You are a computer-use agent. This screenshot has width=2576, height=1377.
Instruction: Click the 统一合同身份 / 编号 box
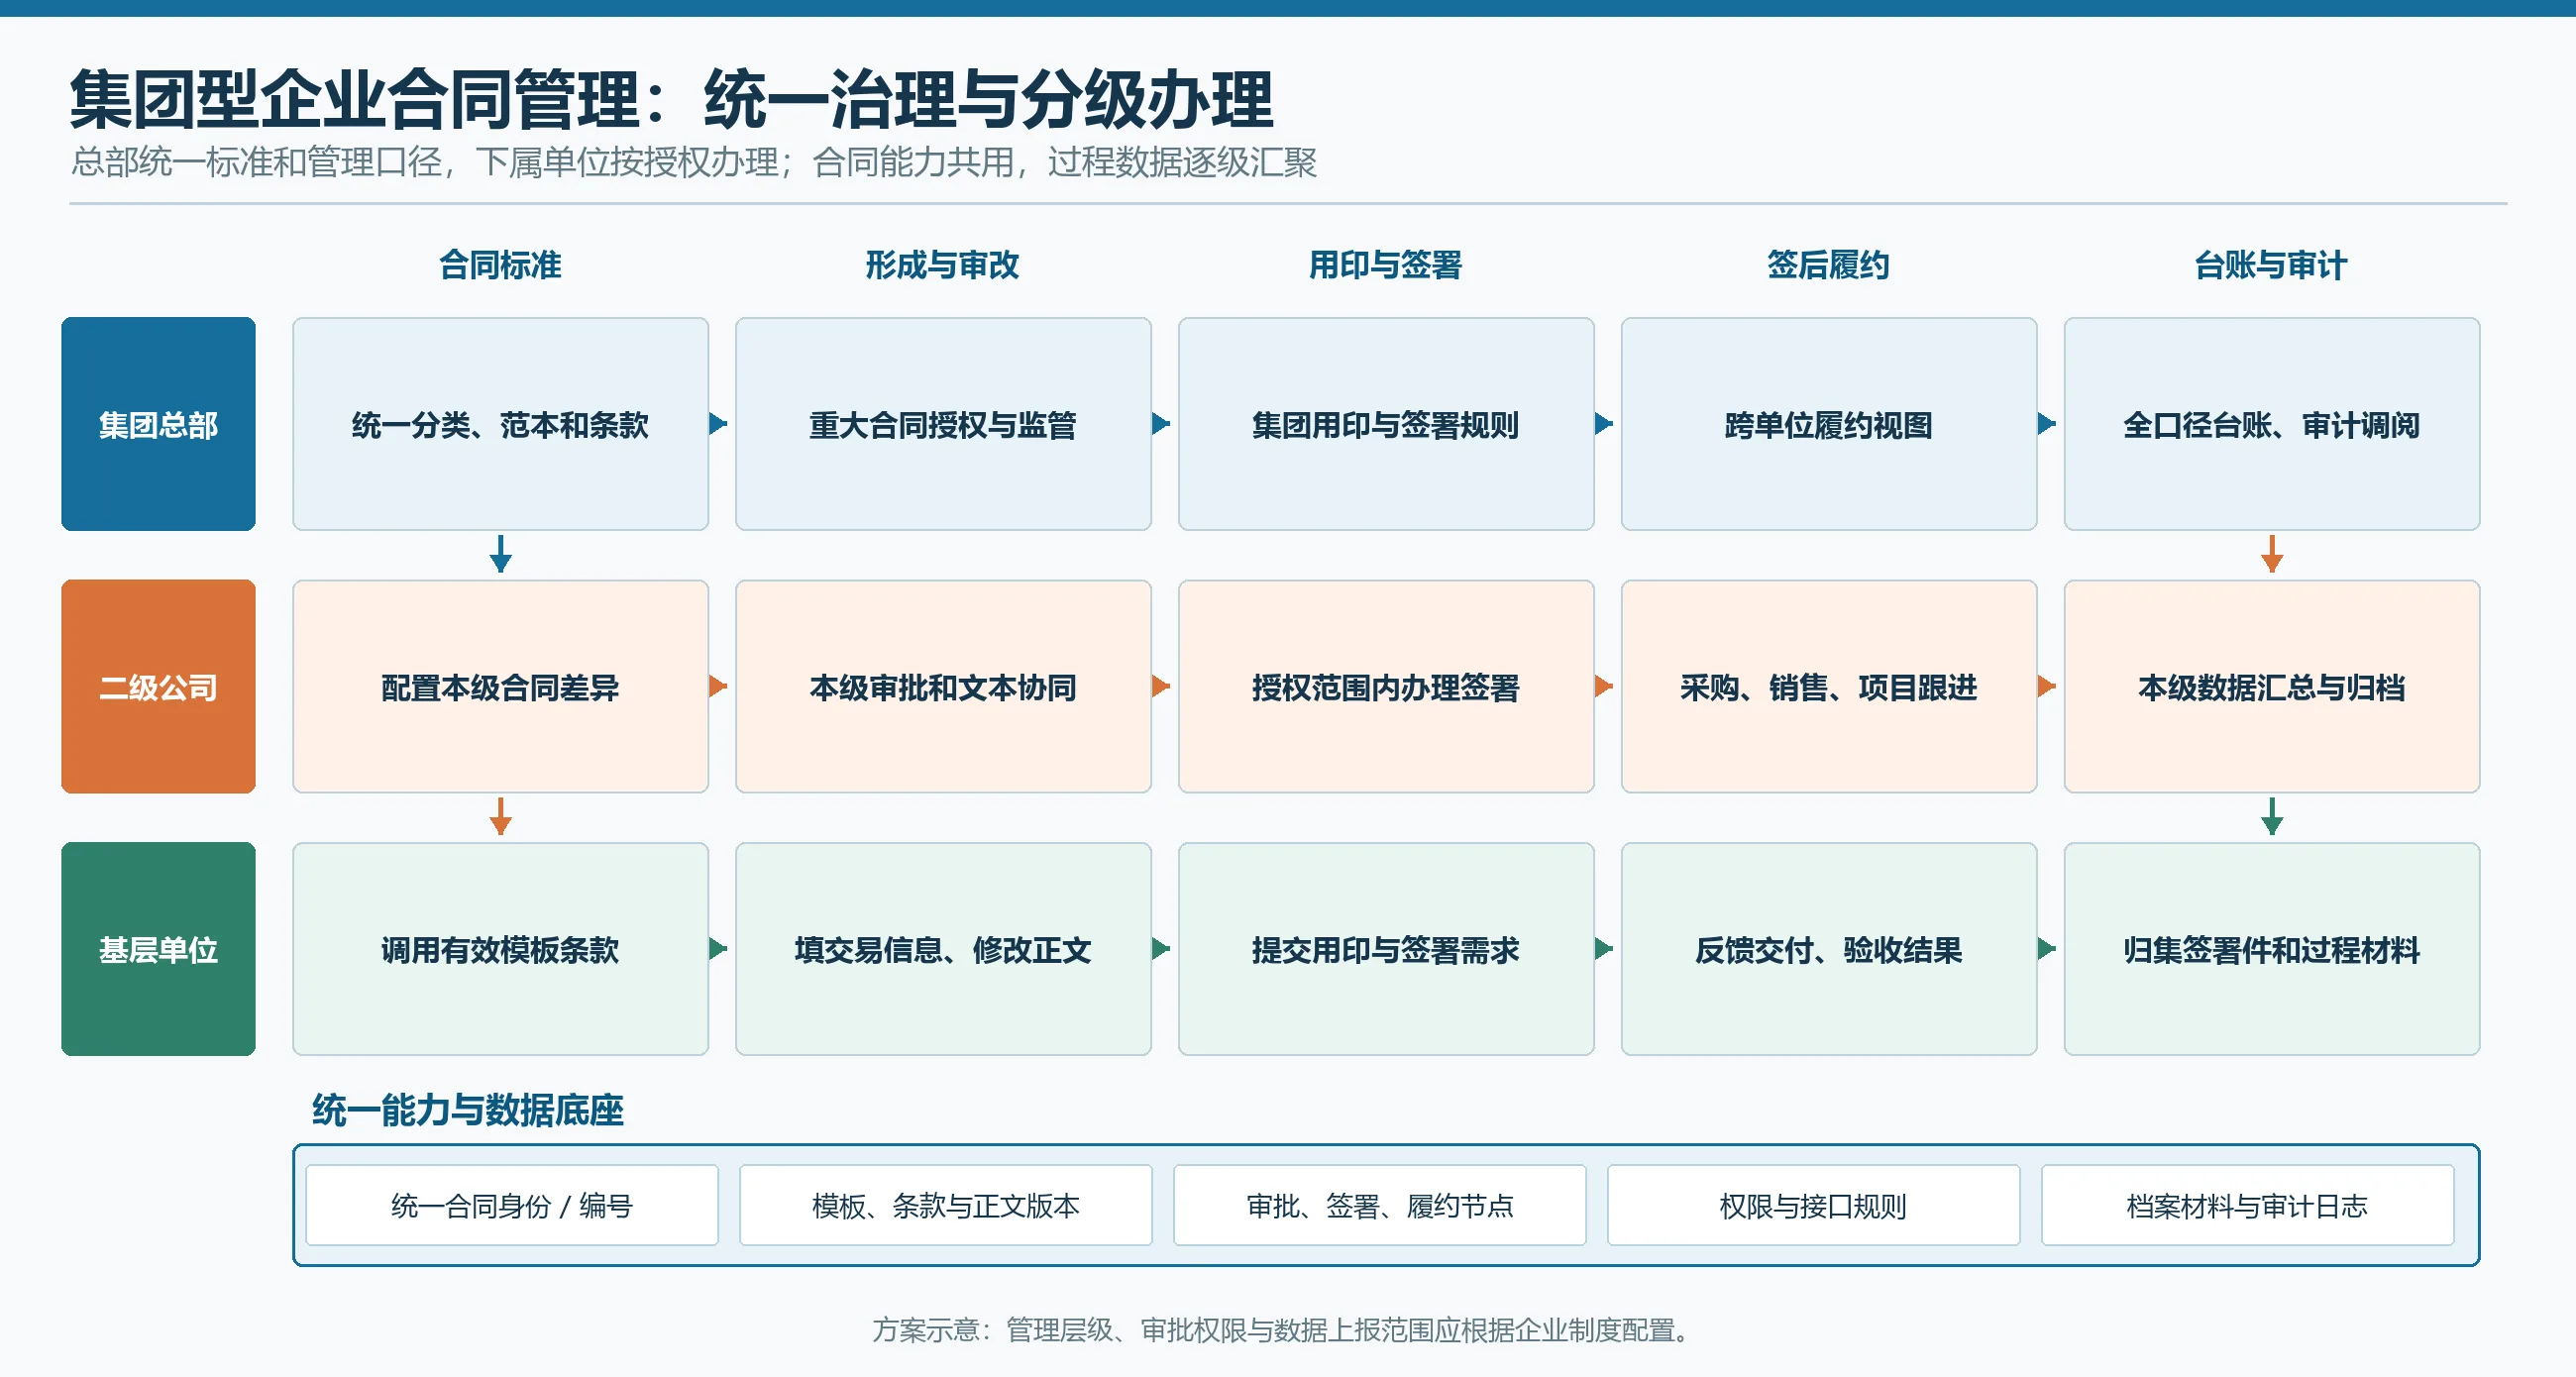click(512, 1205)
